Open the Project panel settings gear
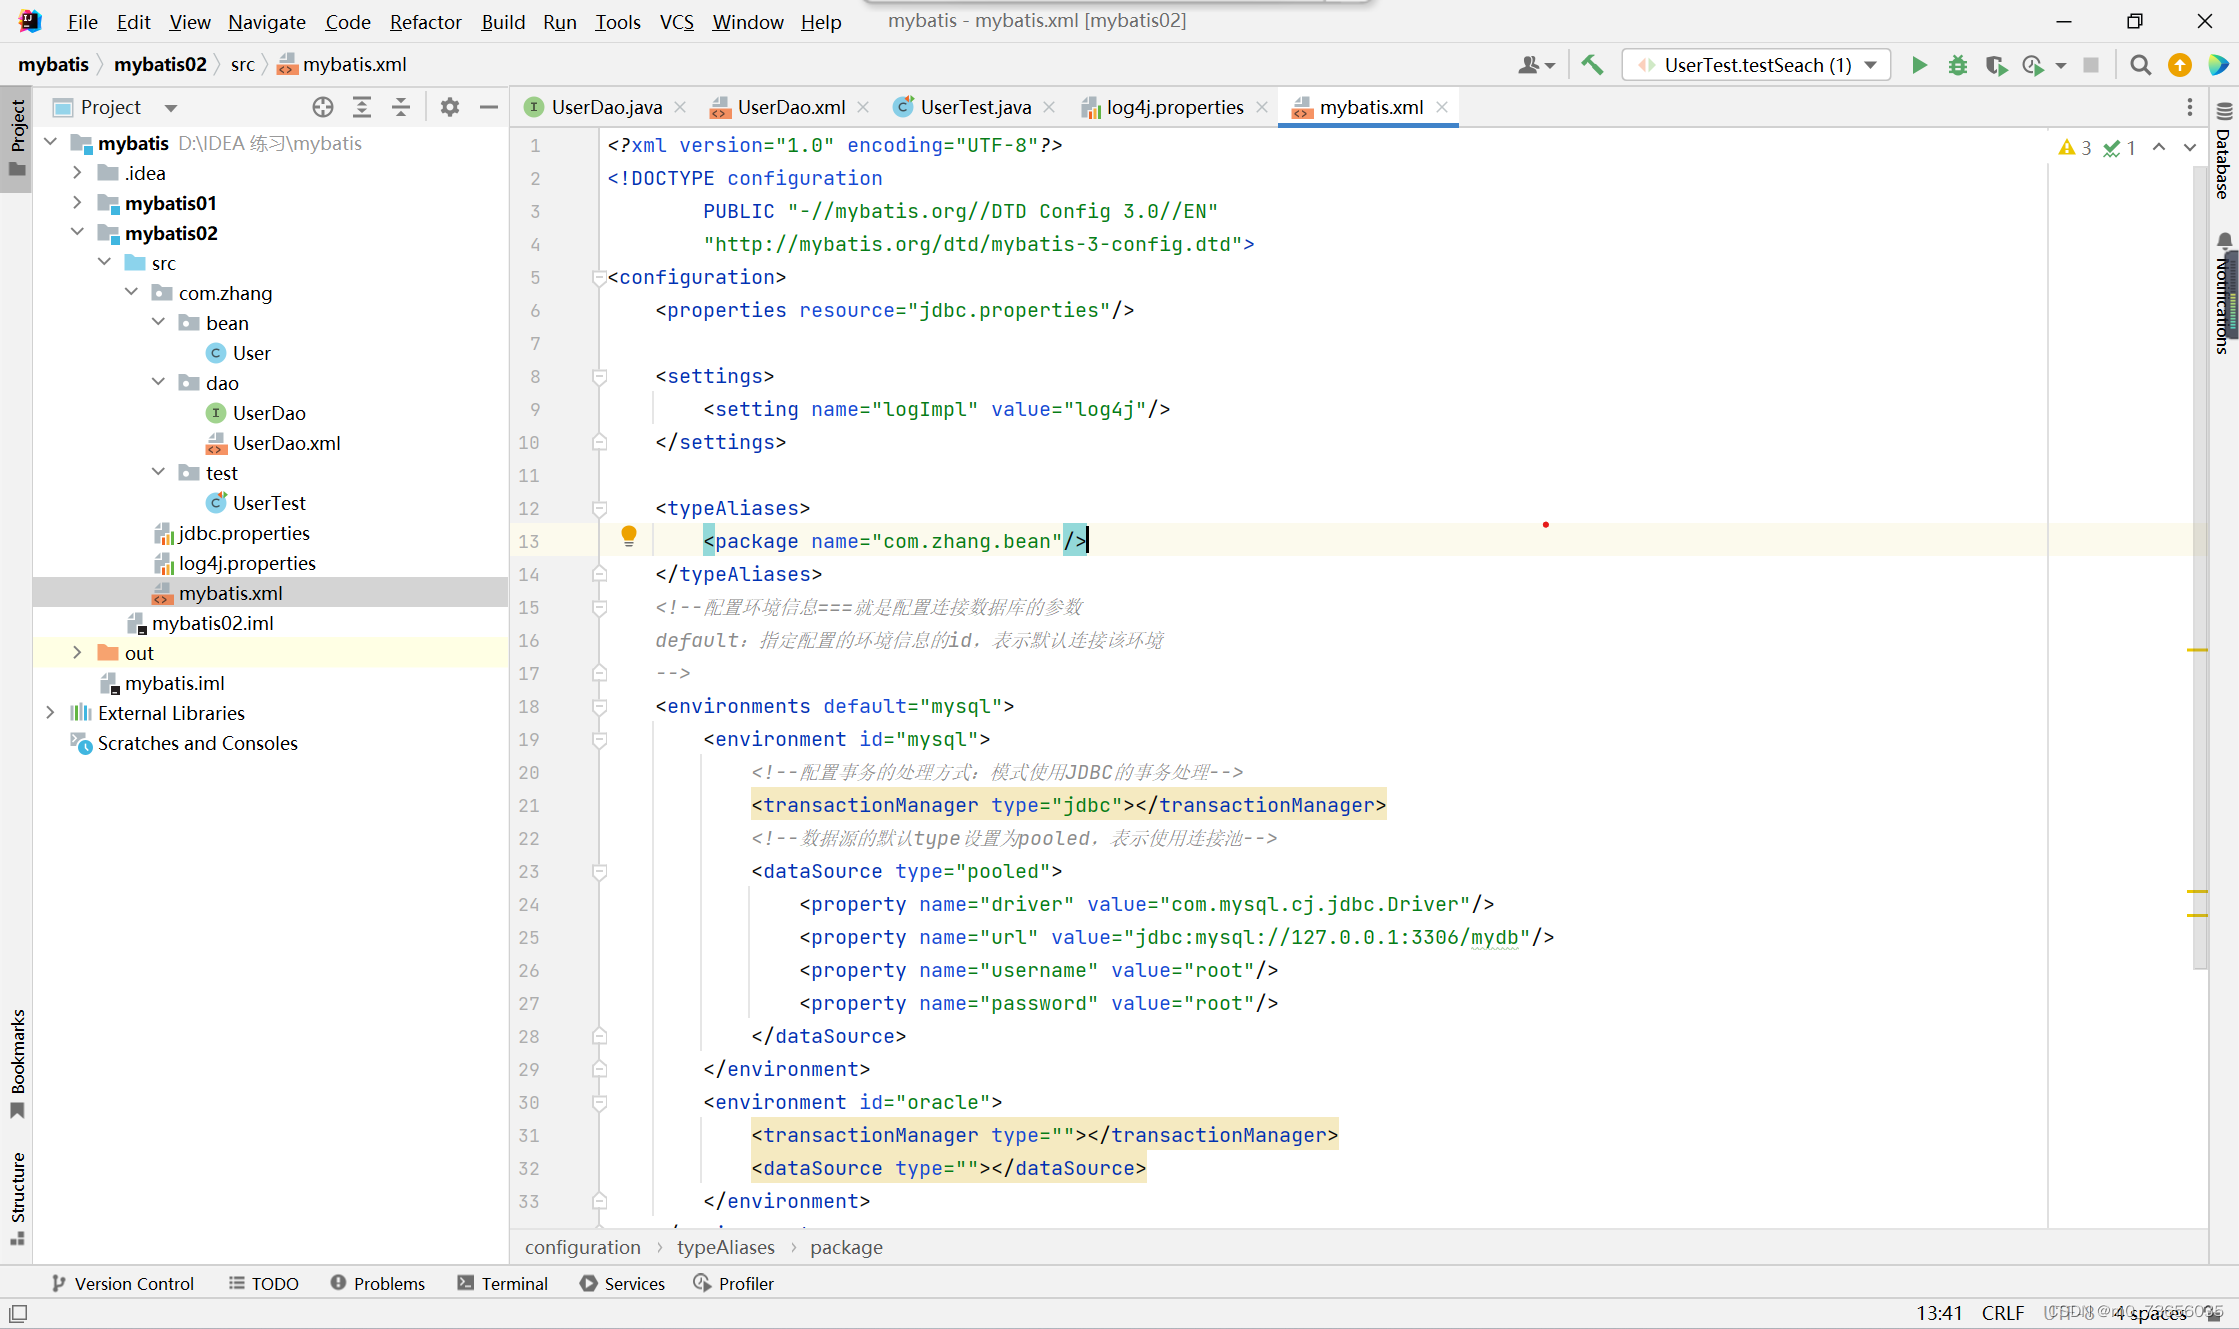 pos(449,107)
